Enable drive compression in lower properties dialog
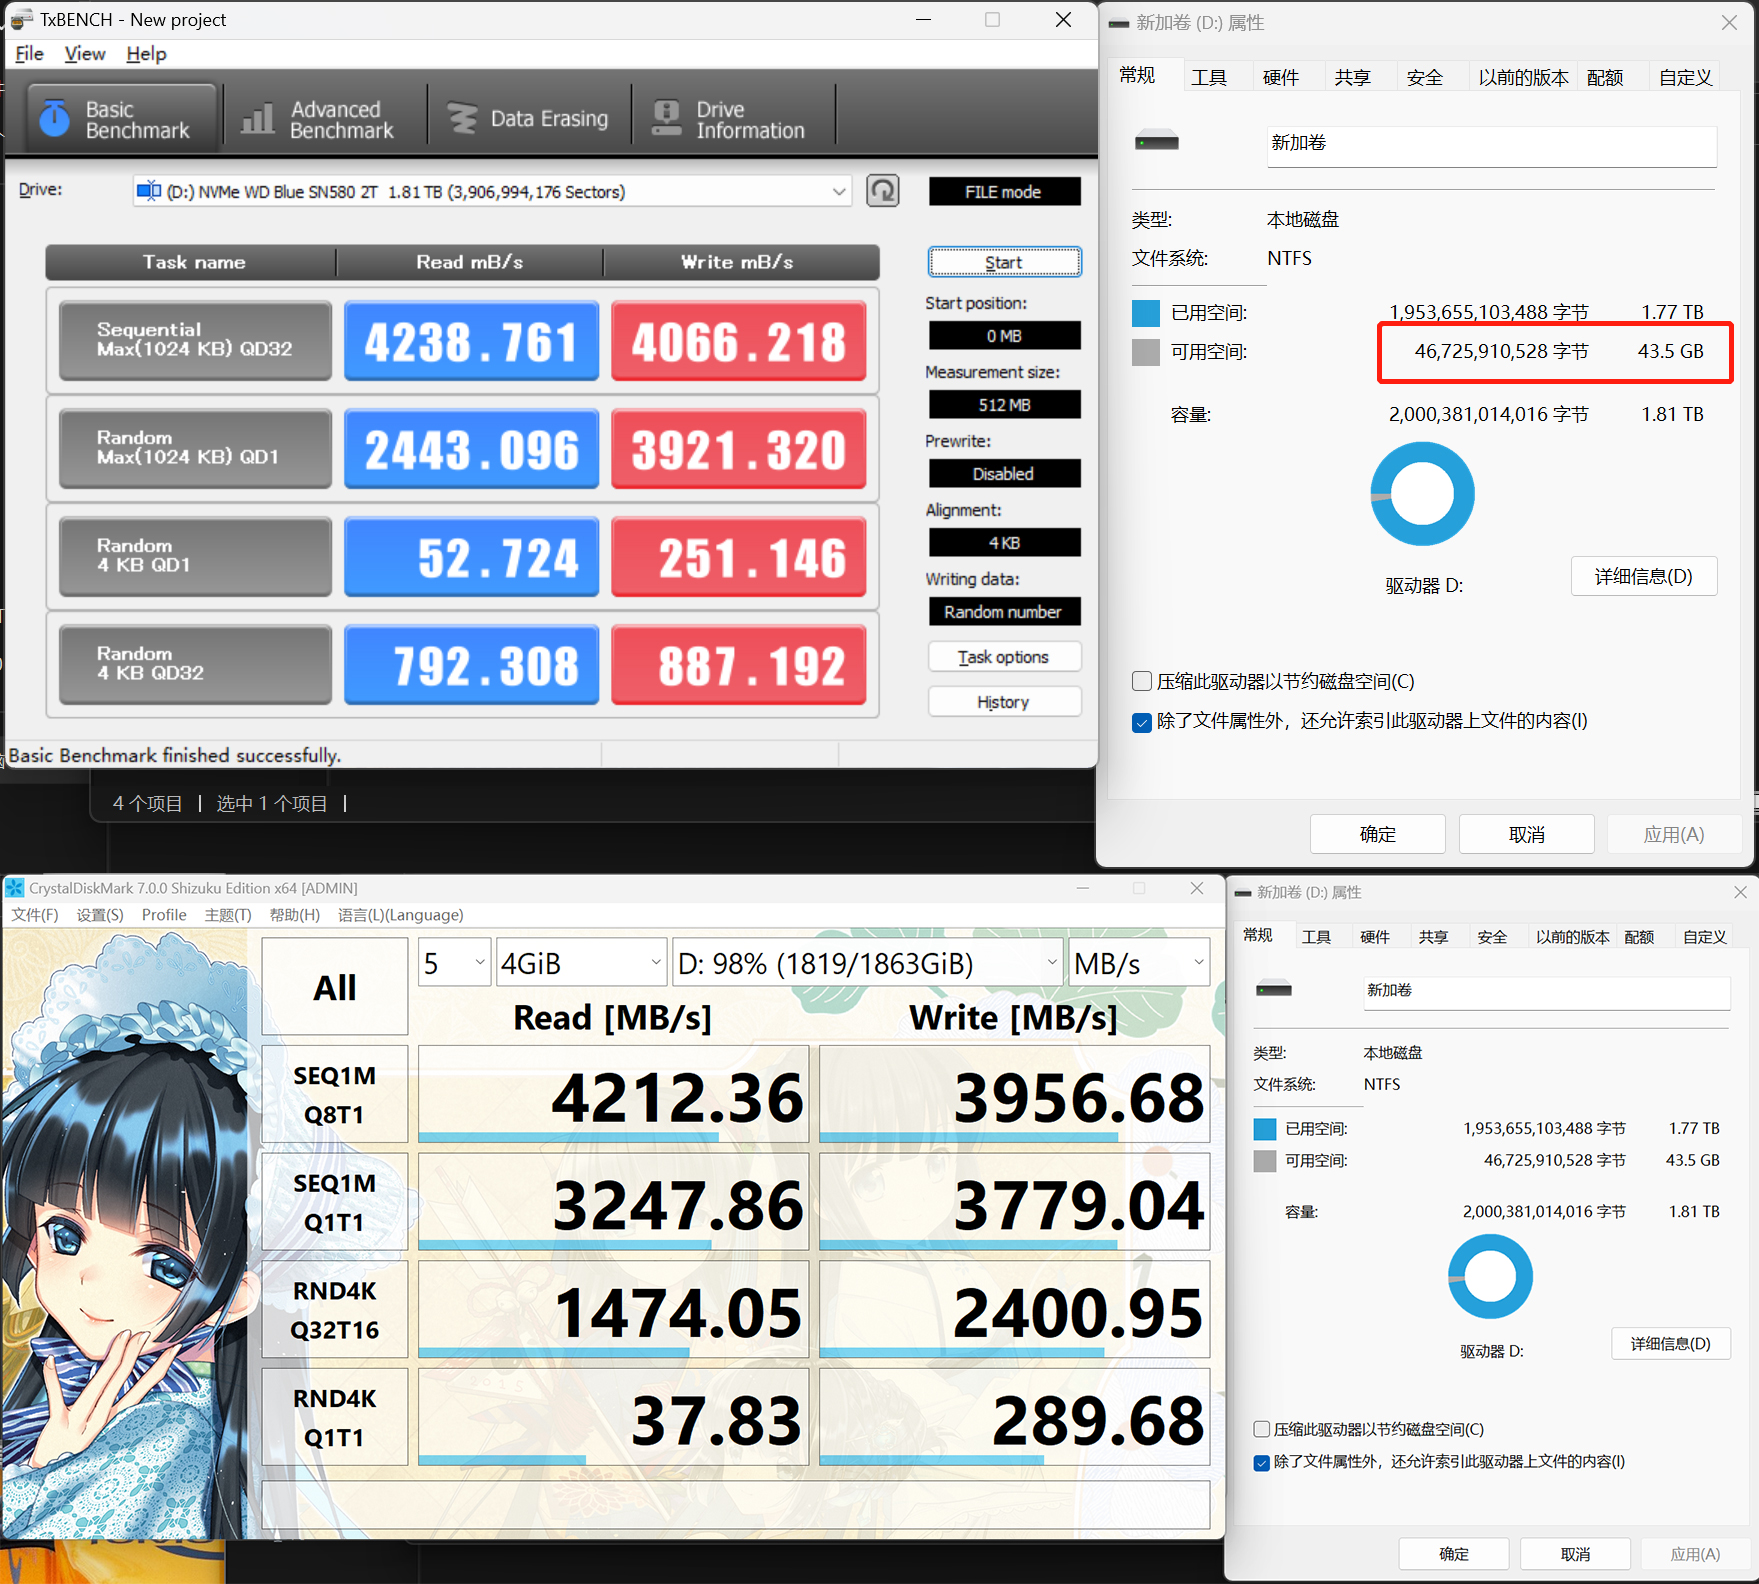Viewport: 1759px width, 1584px height. coord(1261,1429)
